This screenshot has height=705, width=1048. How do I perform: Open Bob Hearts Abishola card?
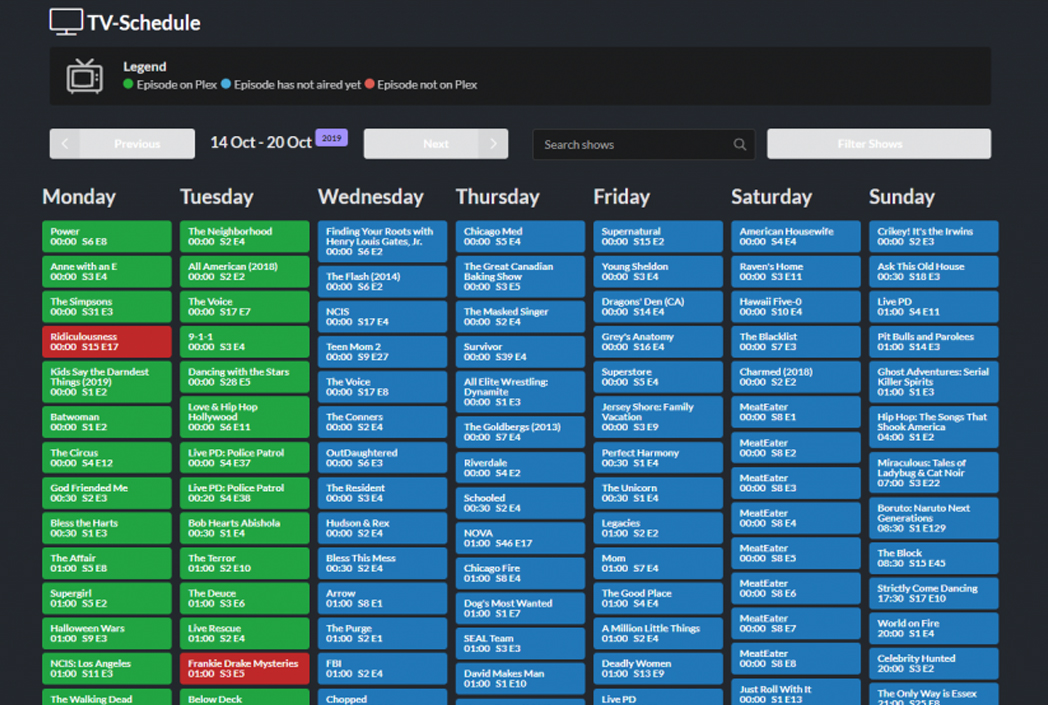point(245,528)
